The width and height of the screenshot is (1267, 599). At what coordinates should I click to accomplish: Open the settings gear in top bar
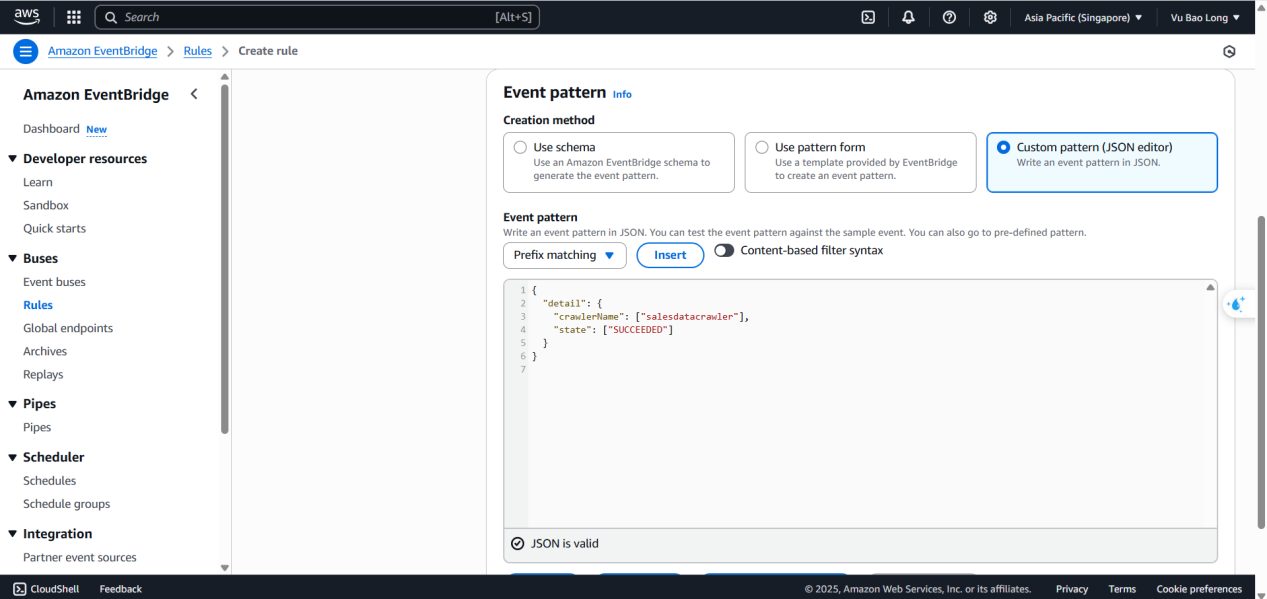990,17
